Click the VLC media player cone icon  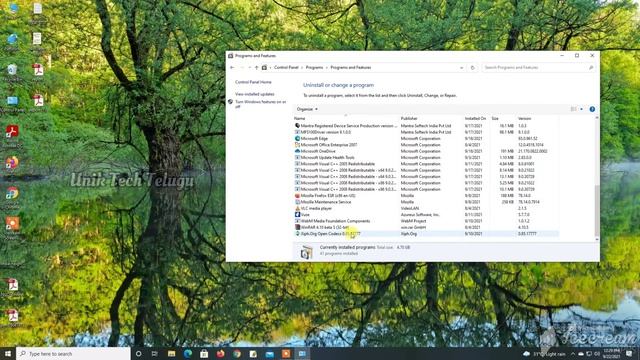[x=297, y=208]
